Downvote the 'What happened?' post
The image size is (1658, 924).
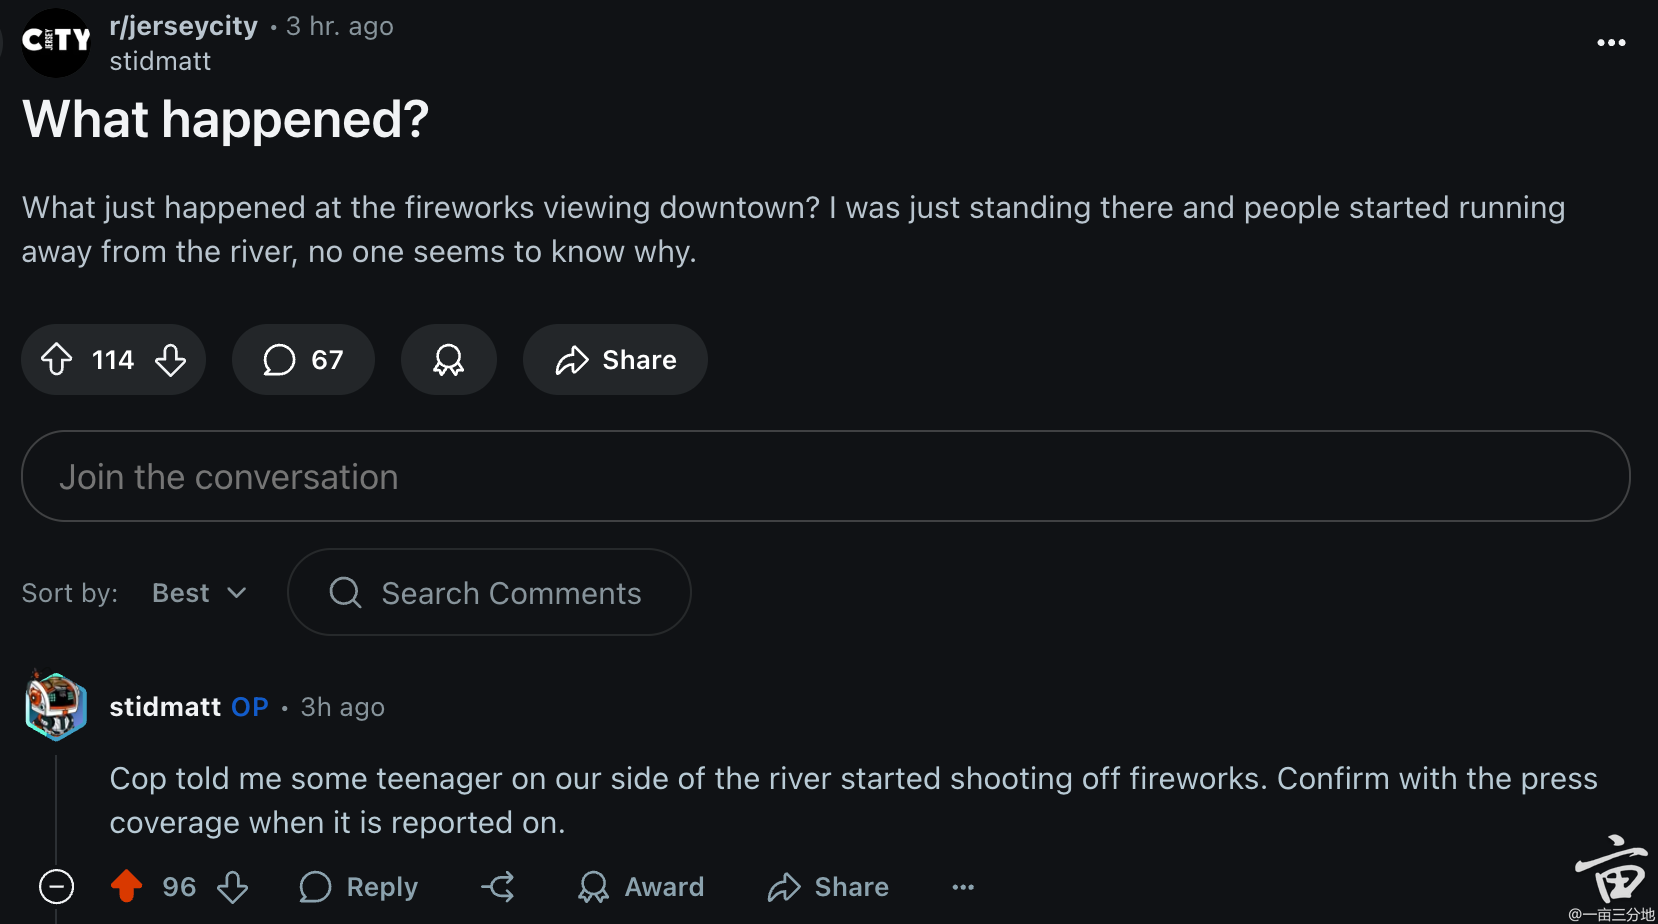pos(171,359)
